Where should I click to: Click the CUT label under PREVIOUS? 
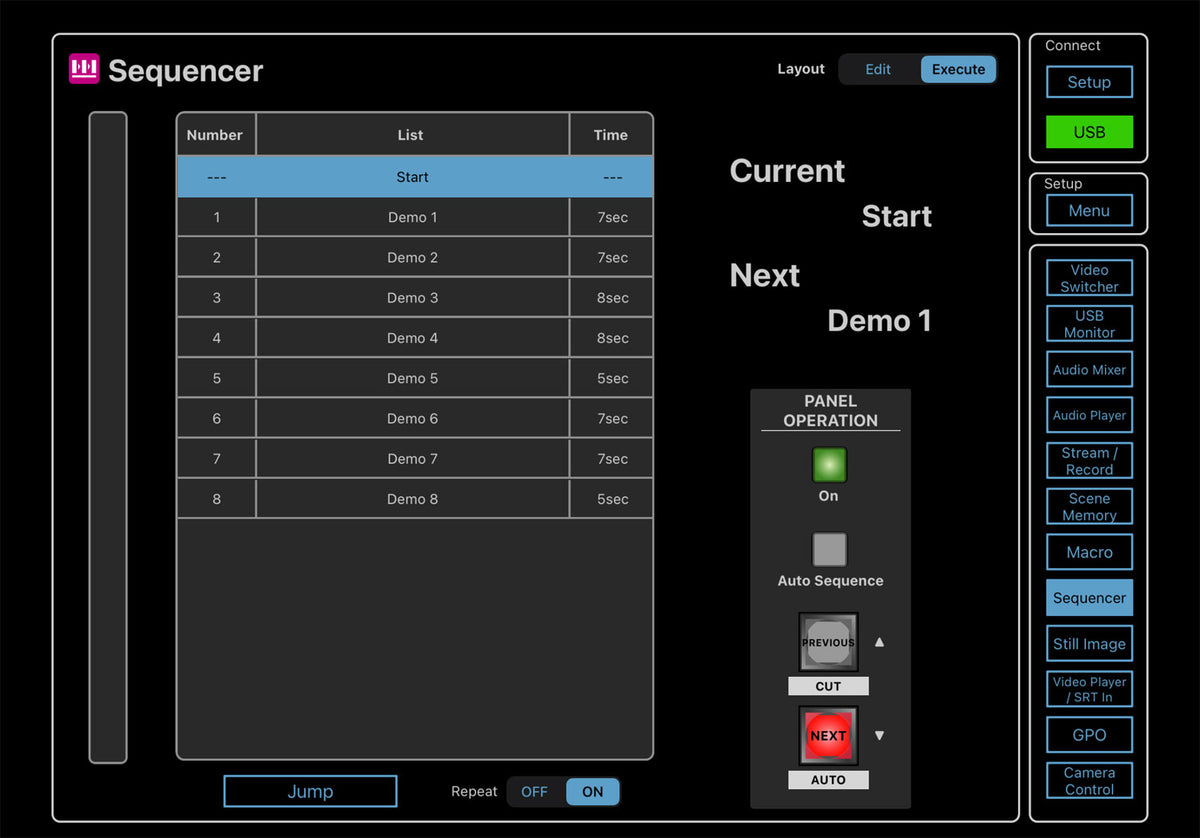(828, 686)
